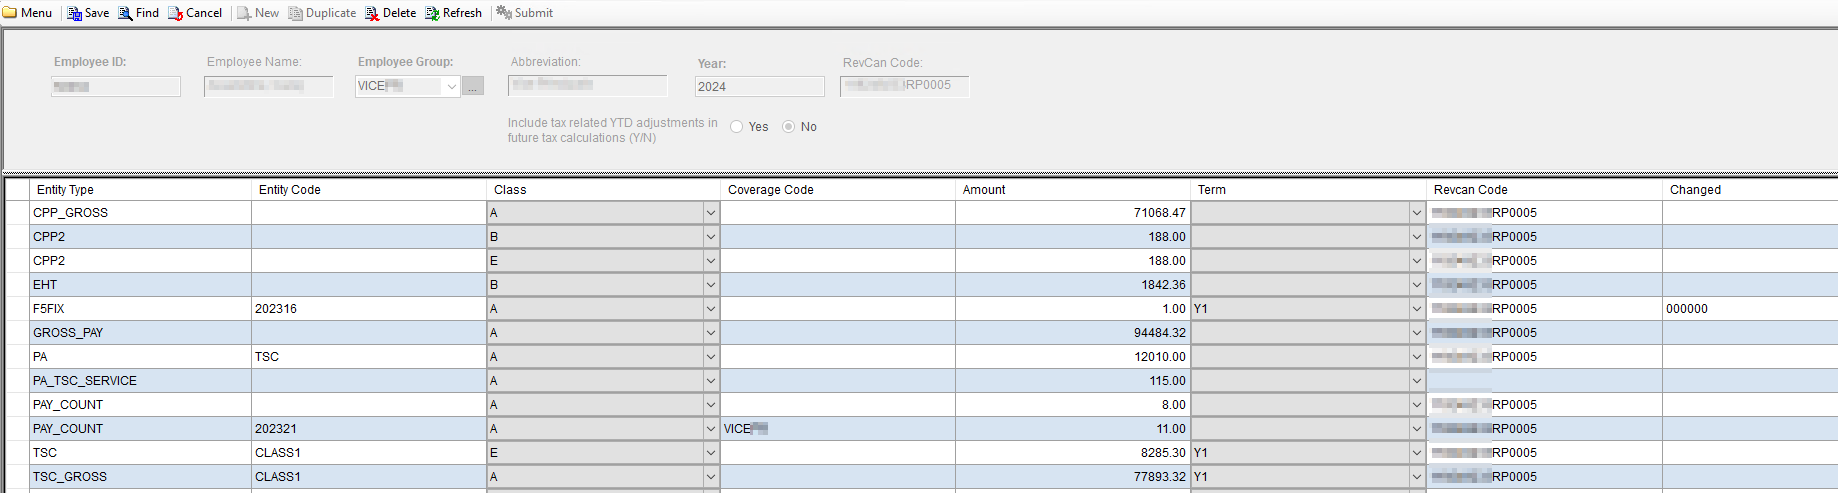Click entity code TSC in PA row
The width and height of the screenshot is (1838, 493).
click(267, 357)
